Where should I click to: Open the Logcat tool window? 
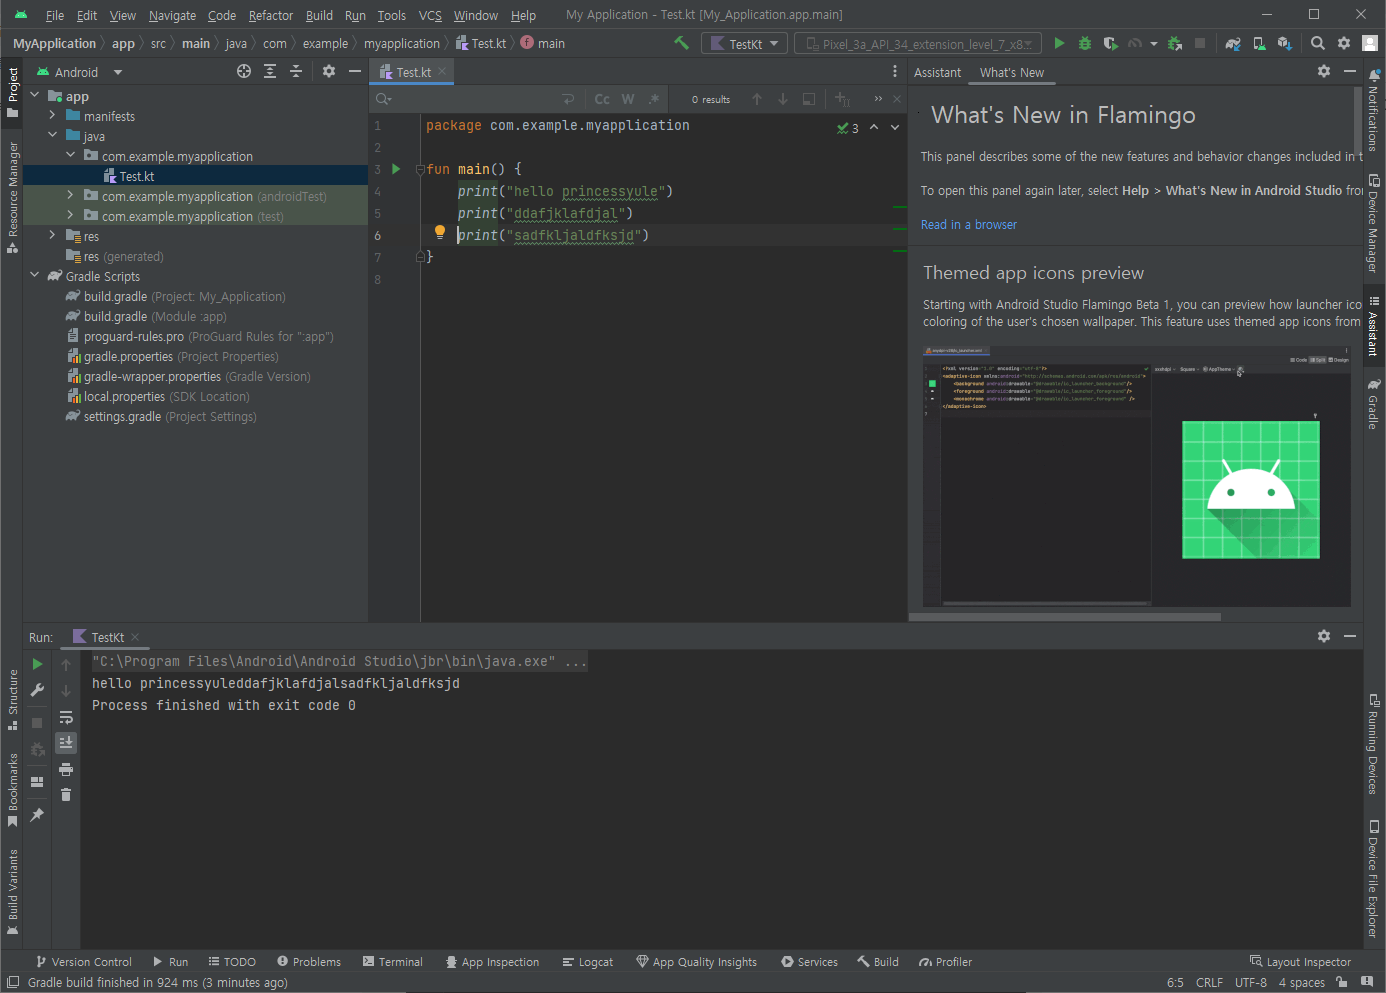click(588, 962)
